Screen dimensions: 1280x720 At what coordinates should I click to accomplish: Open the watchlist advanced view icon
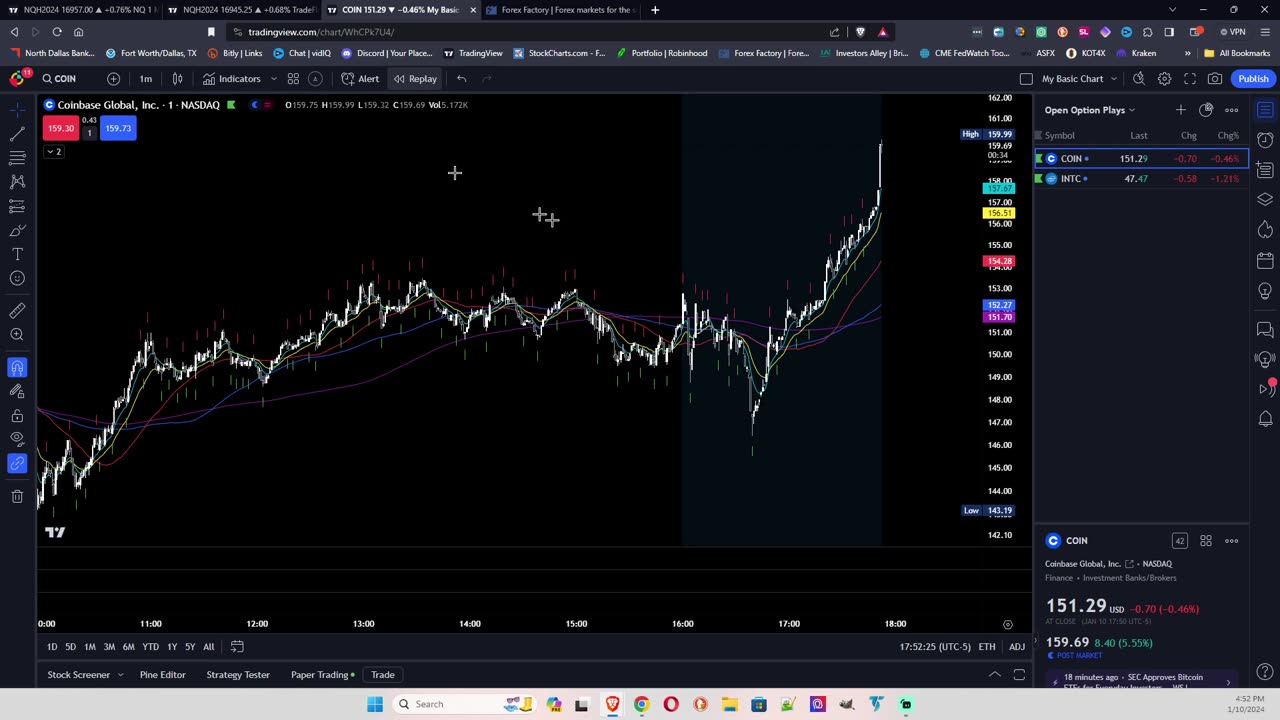[x=1206, y=110]
